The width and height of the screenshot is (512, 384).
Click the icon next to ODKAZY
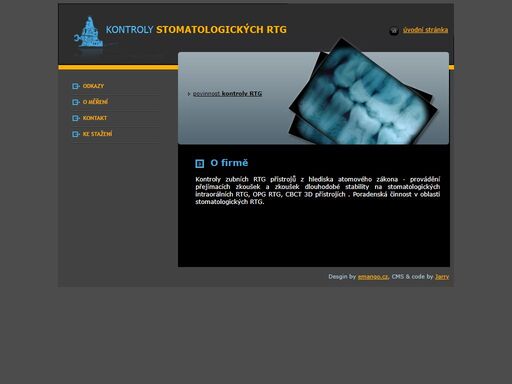(x=76, y=86)
